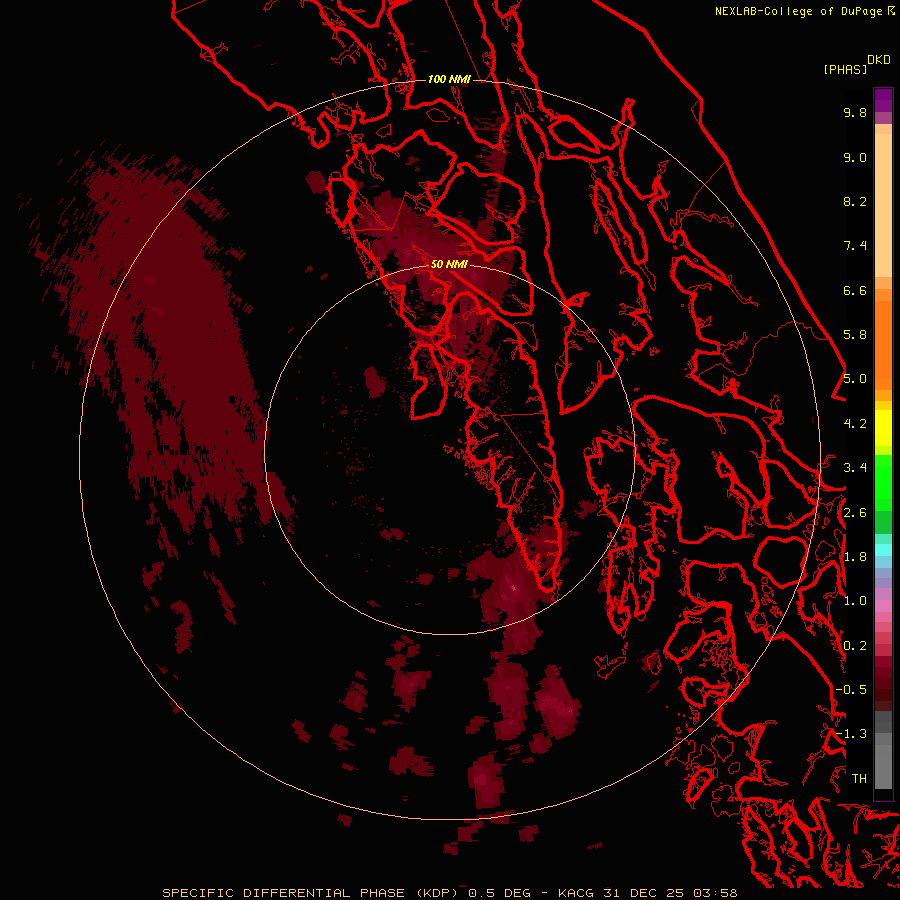
Task: Pick the purple top band of the color bar
Action: tap(883, 100)
